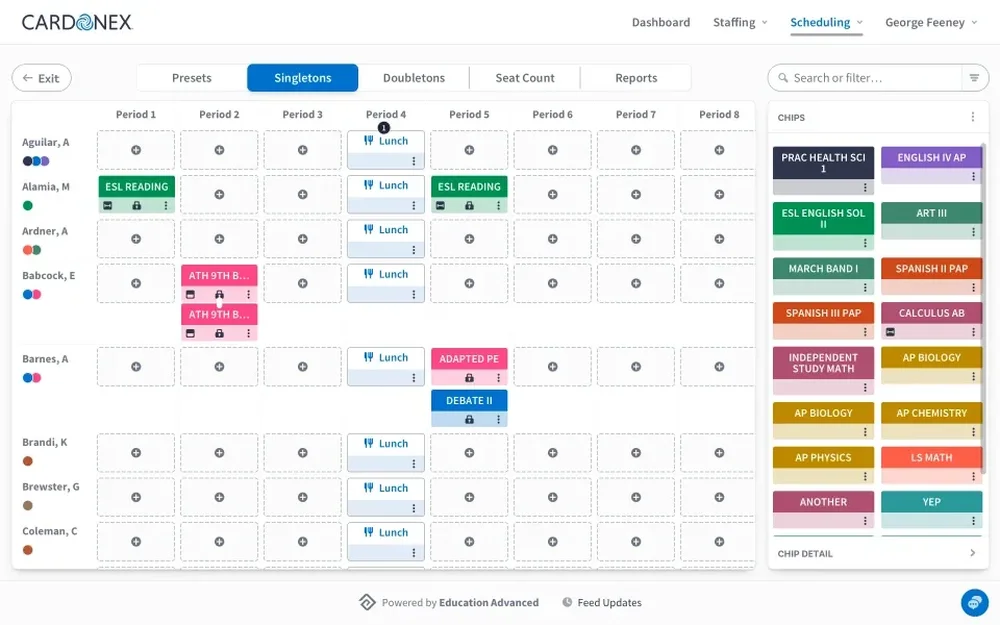Open the kebab menu on the DEBATE II chip

pyautogui.click(x=498, y=420)
